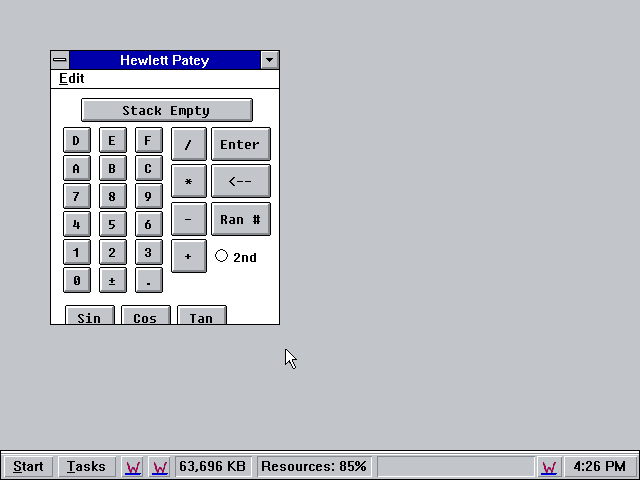
Task: Click the W icon beside the clock
Action: pos(549,466)
